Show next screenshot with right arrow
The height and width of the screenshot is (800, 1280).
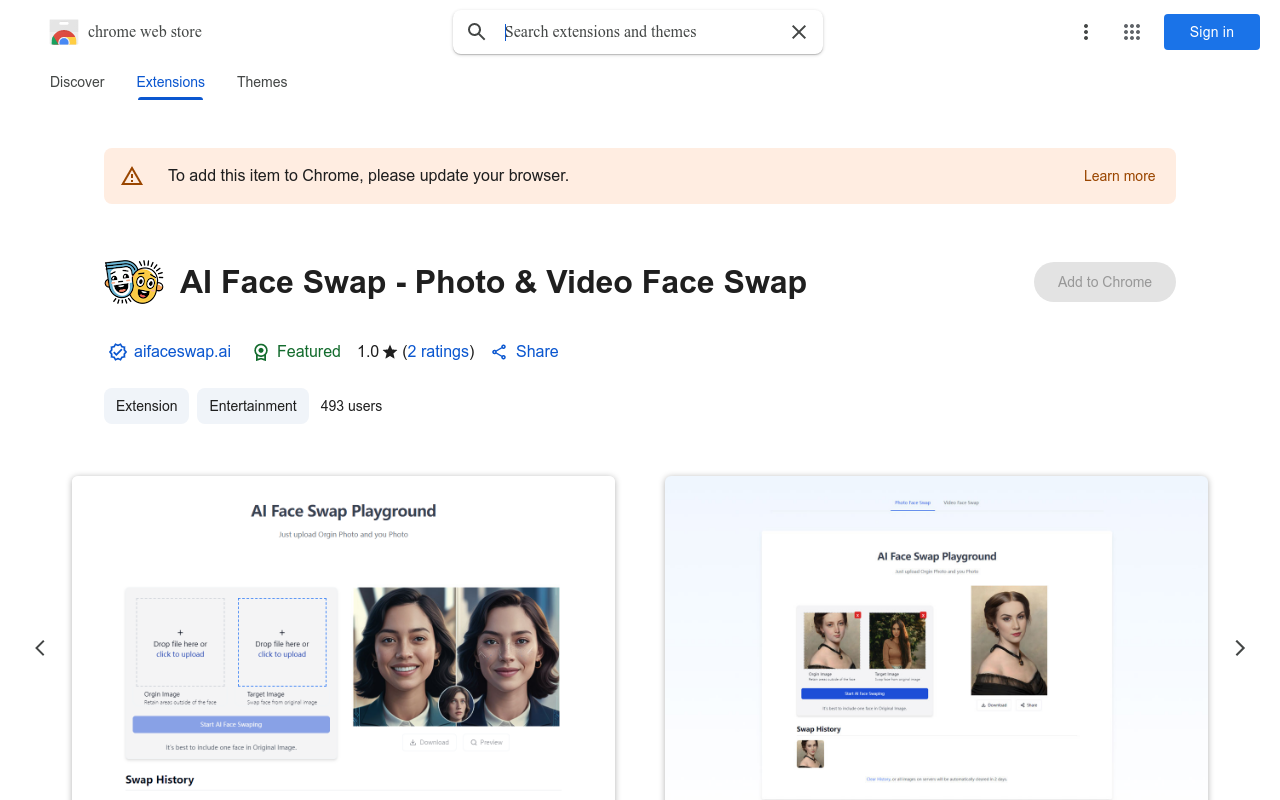(x=1240, y=648)
